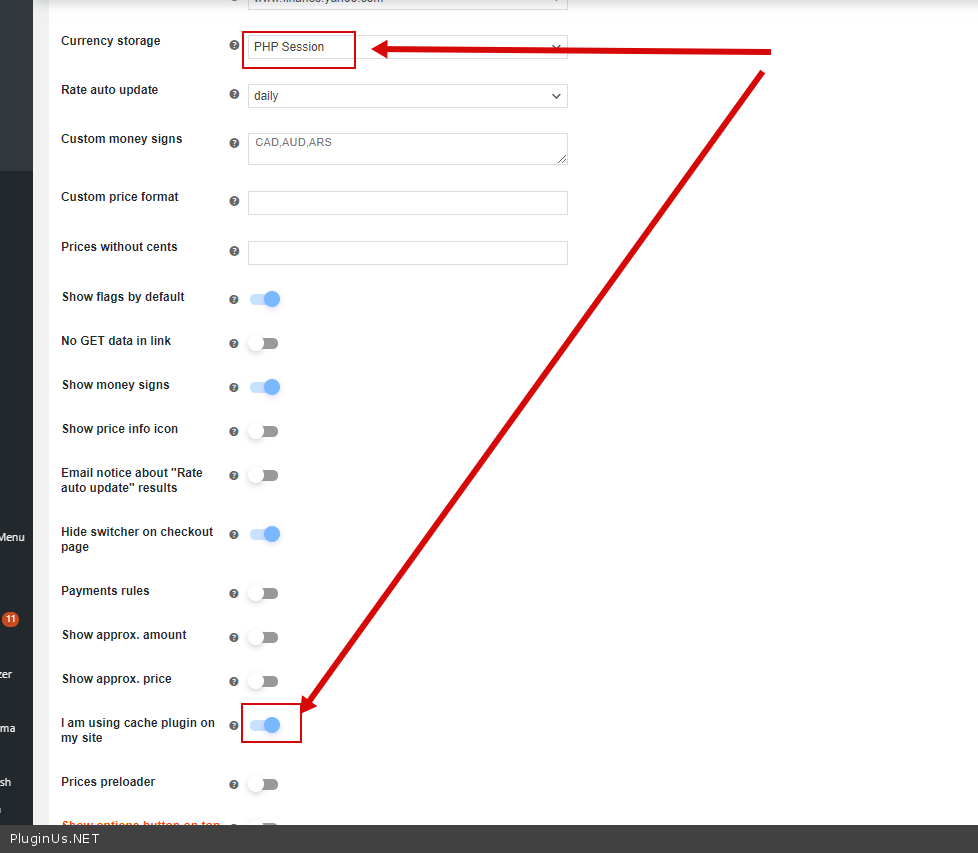The height and width of the screenshot is (853, 978).
Task: Disable the Show flags by default toggle
Action: [264, 299]
